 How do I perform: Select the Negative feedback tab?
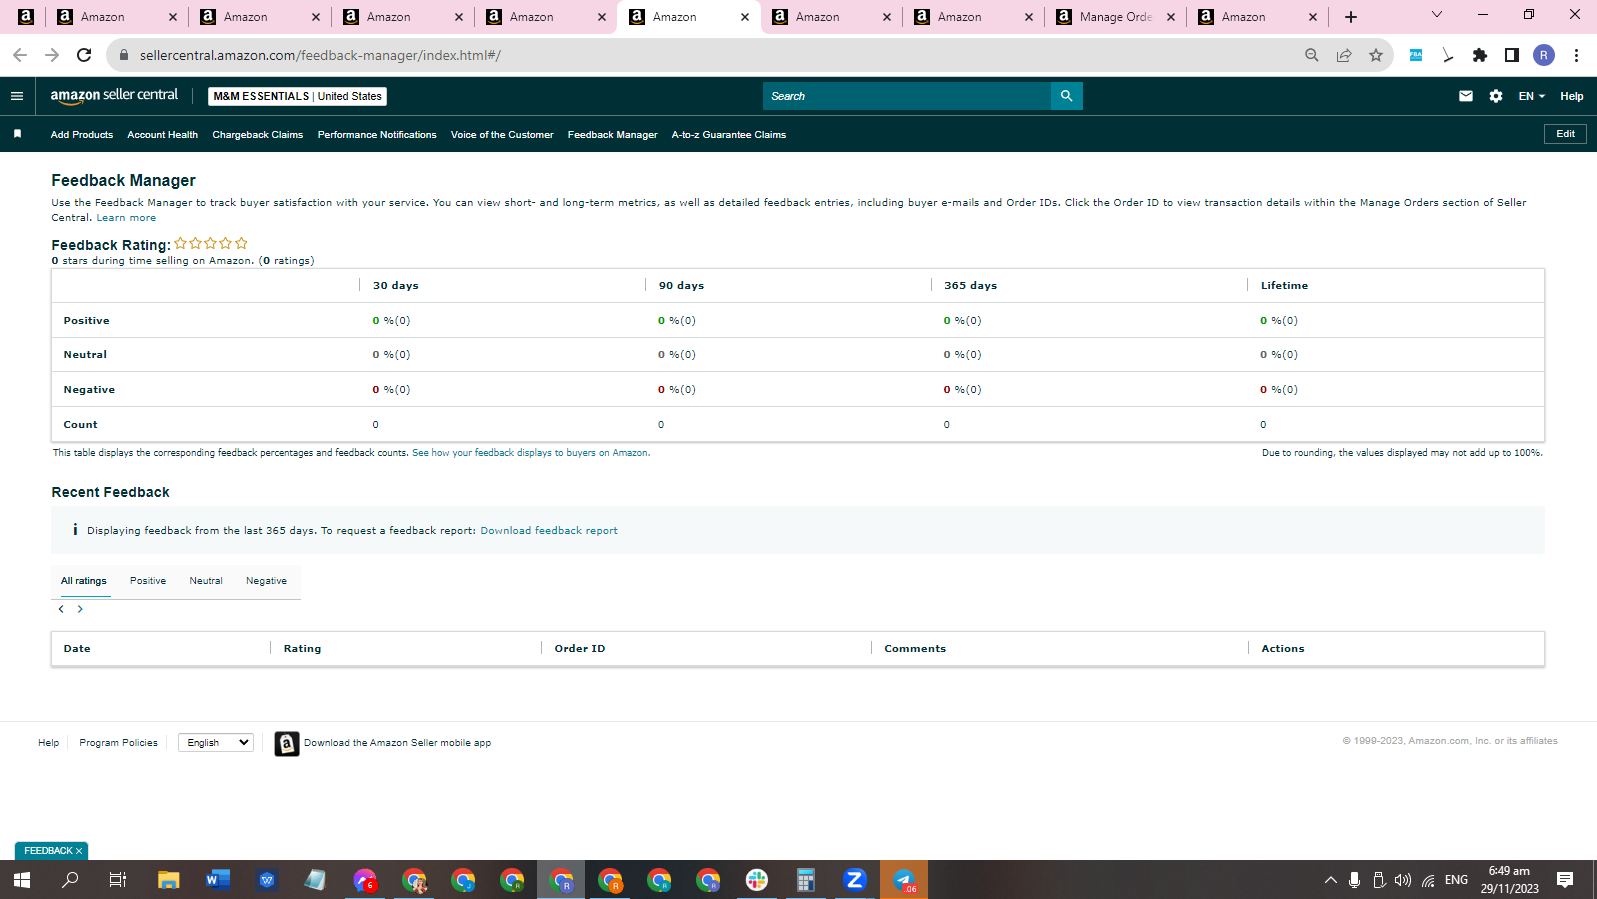[266, 581]
